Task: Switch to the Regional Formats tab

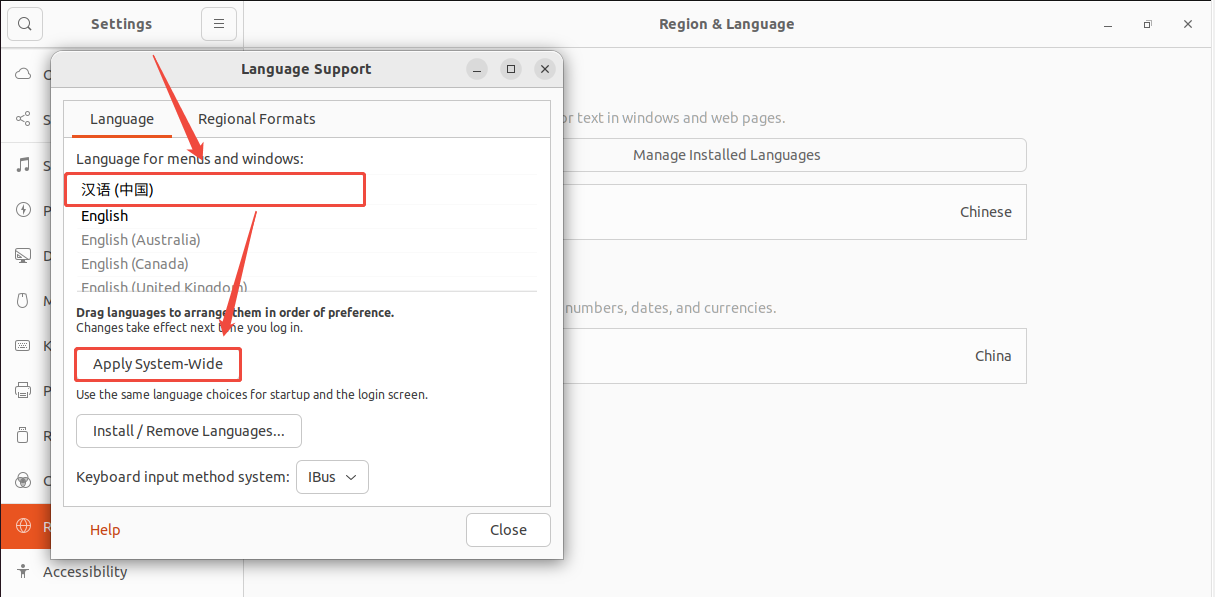Action: (x=256, y=119)
